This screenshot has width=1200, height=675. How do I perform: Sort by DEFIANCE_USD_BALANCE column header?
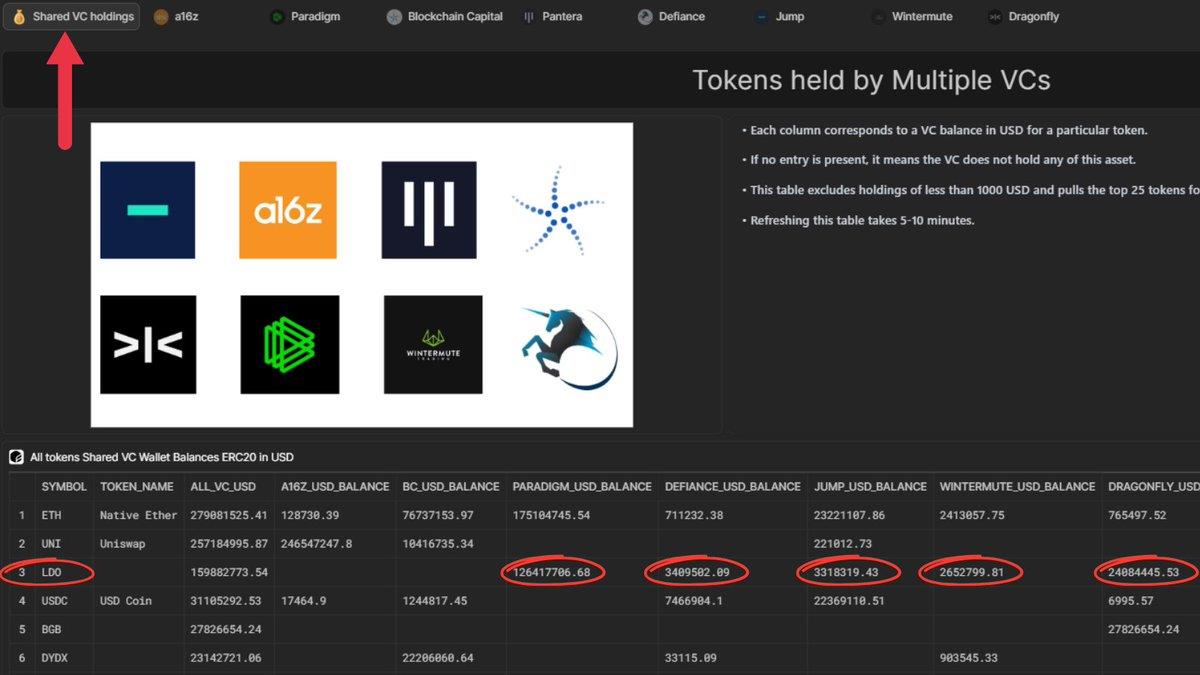click(x=733, y=487)
